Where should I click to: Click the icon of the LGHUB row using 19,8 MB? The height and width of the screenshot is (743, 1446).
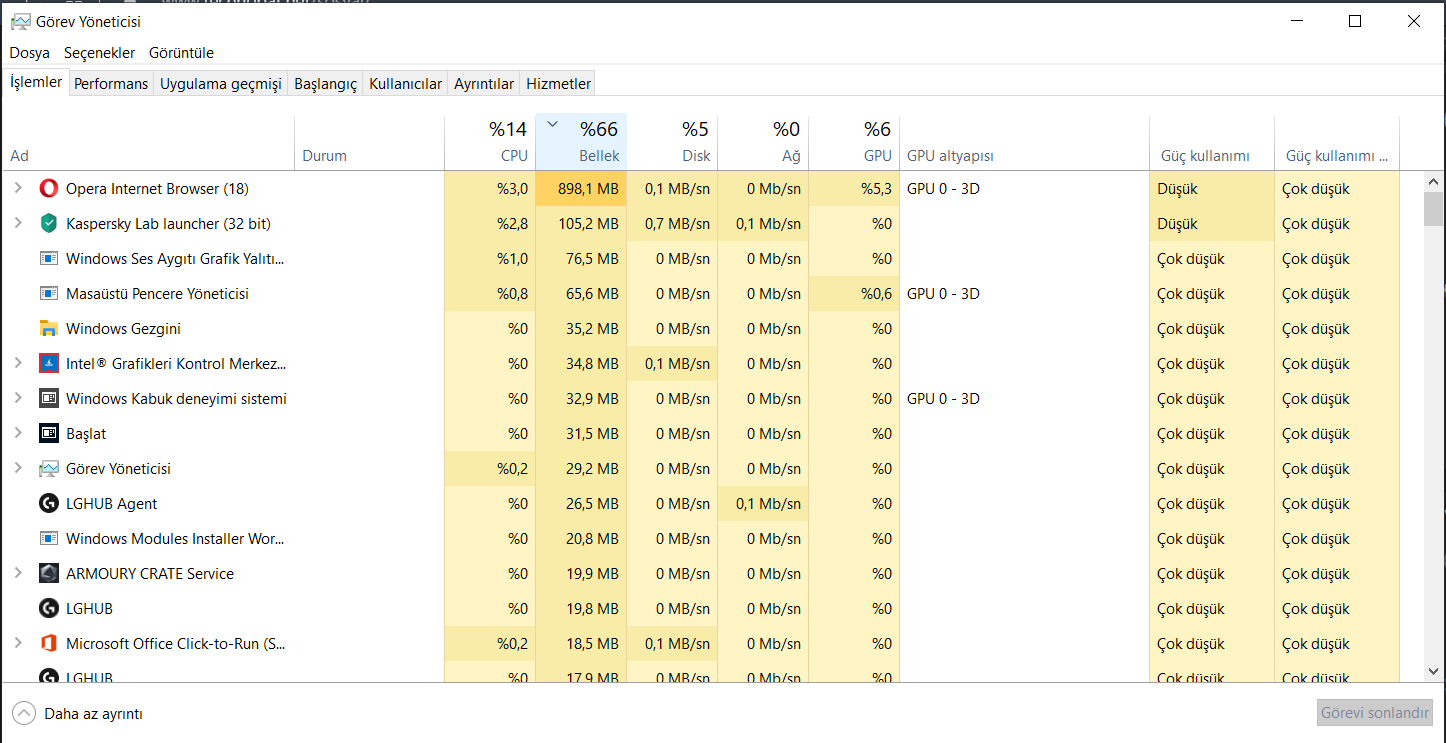coord(49,609)
